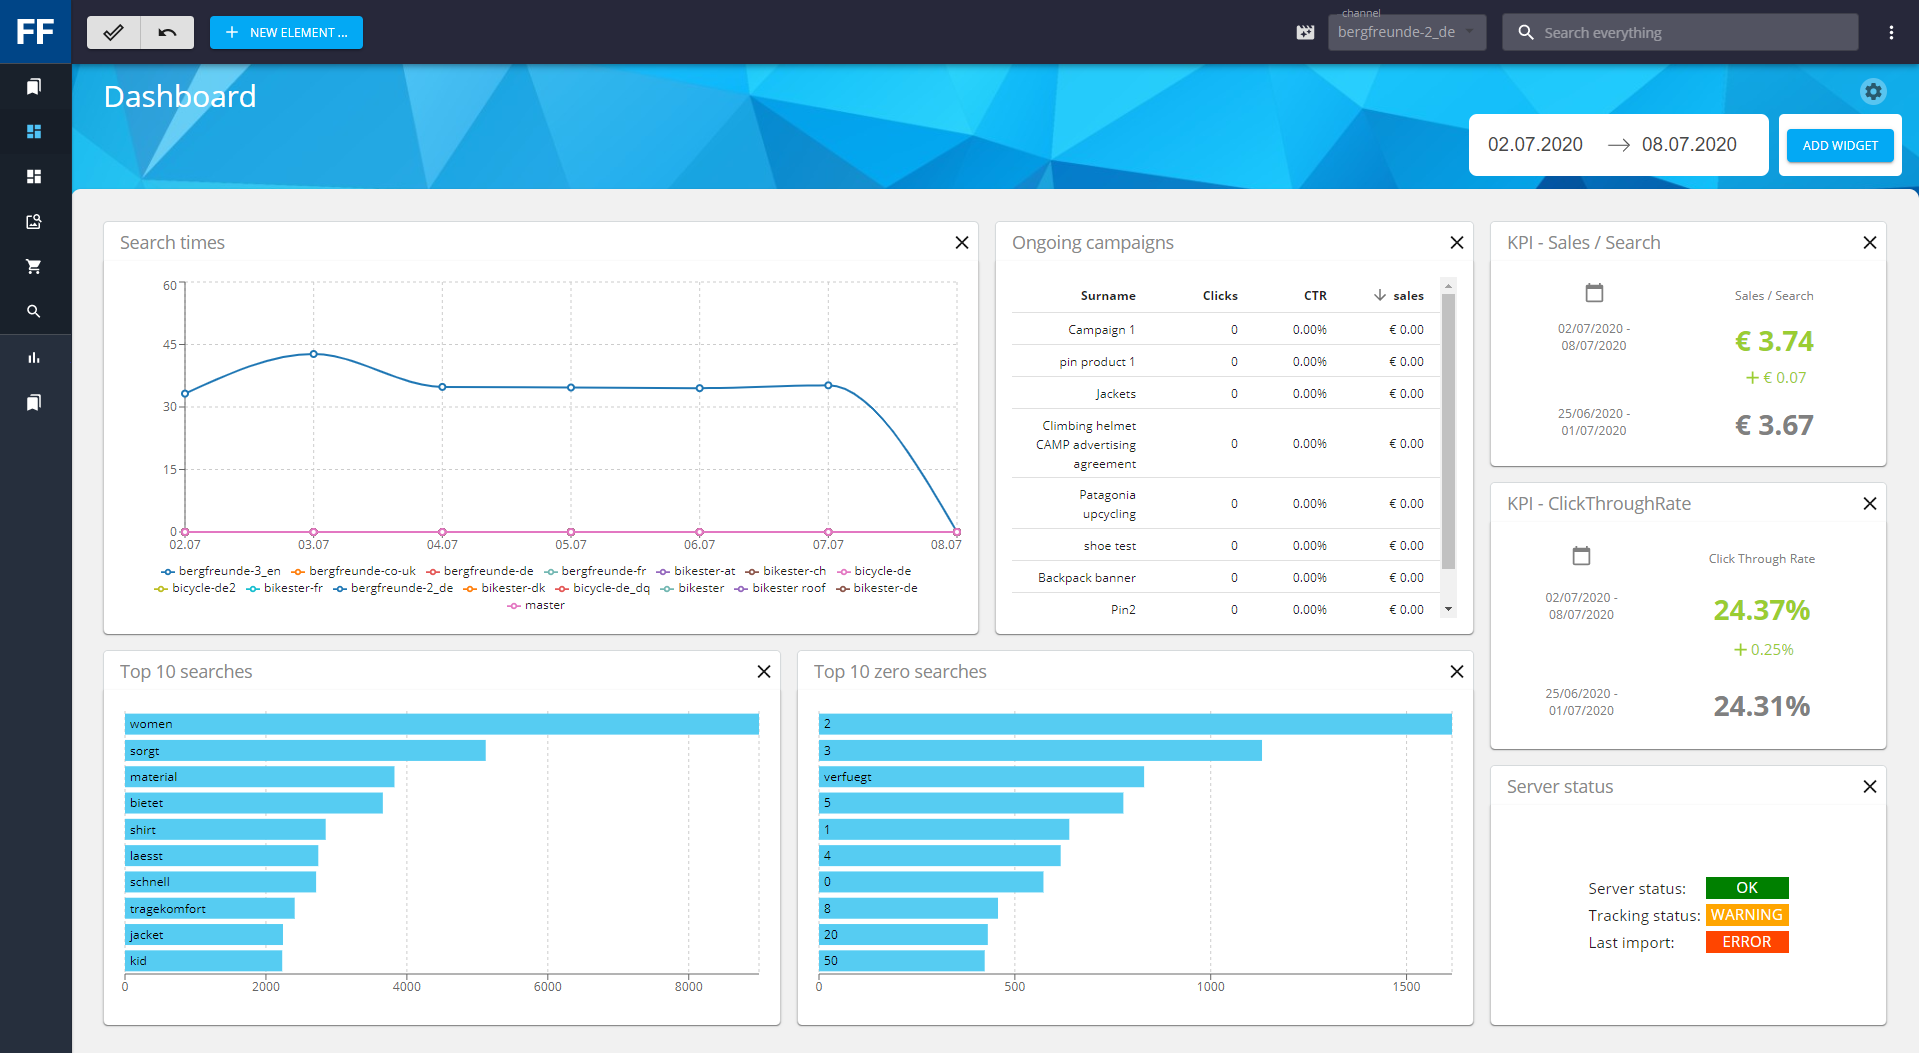Click the Search everything input field
The width and height of the screenshot is (1919, 1053).
[1680, 32]
